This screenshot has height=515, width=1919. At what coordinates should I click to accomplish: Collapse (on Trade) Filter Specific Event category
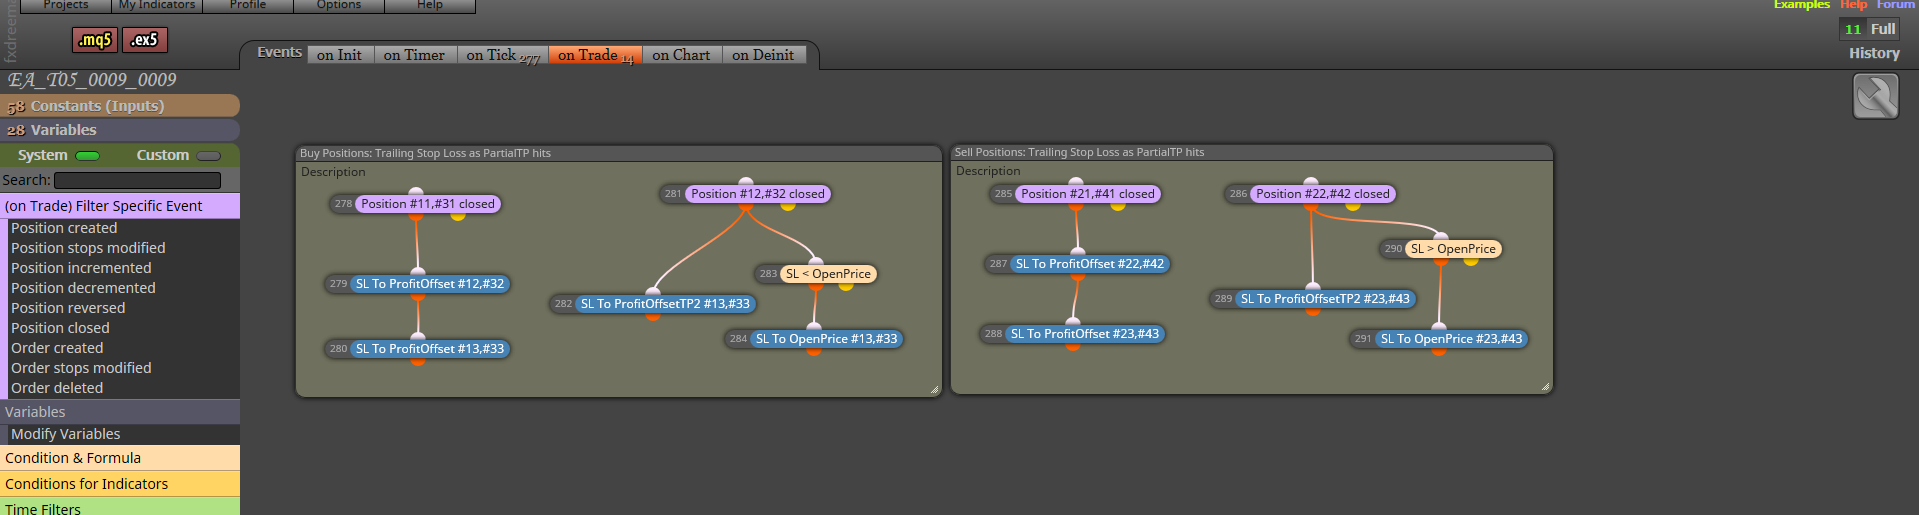(120, 206)
